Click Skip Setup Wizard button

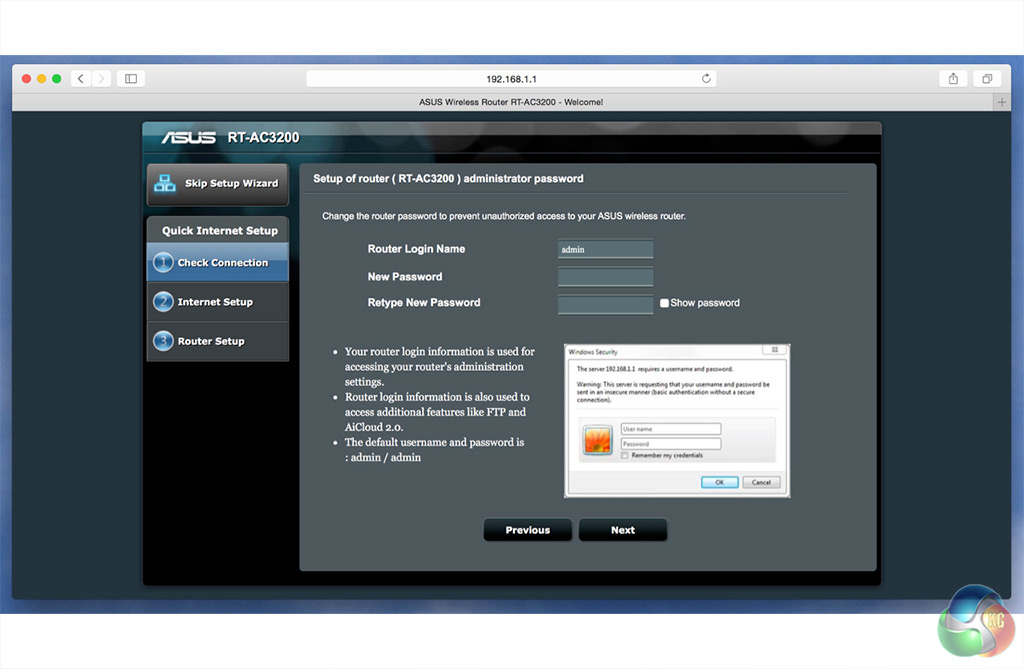point(217,184)
